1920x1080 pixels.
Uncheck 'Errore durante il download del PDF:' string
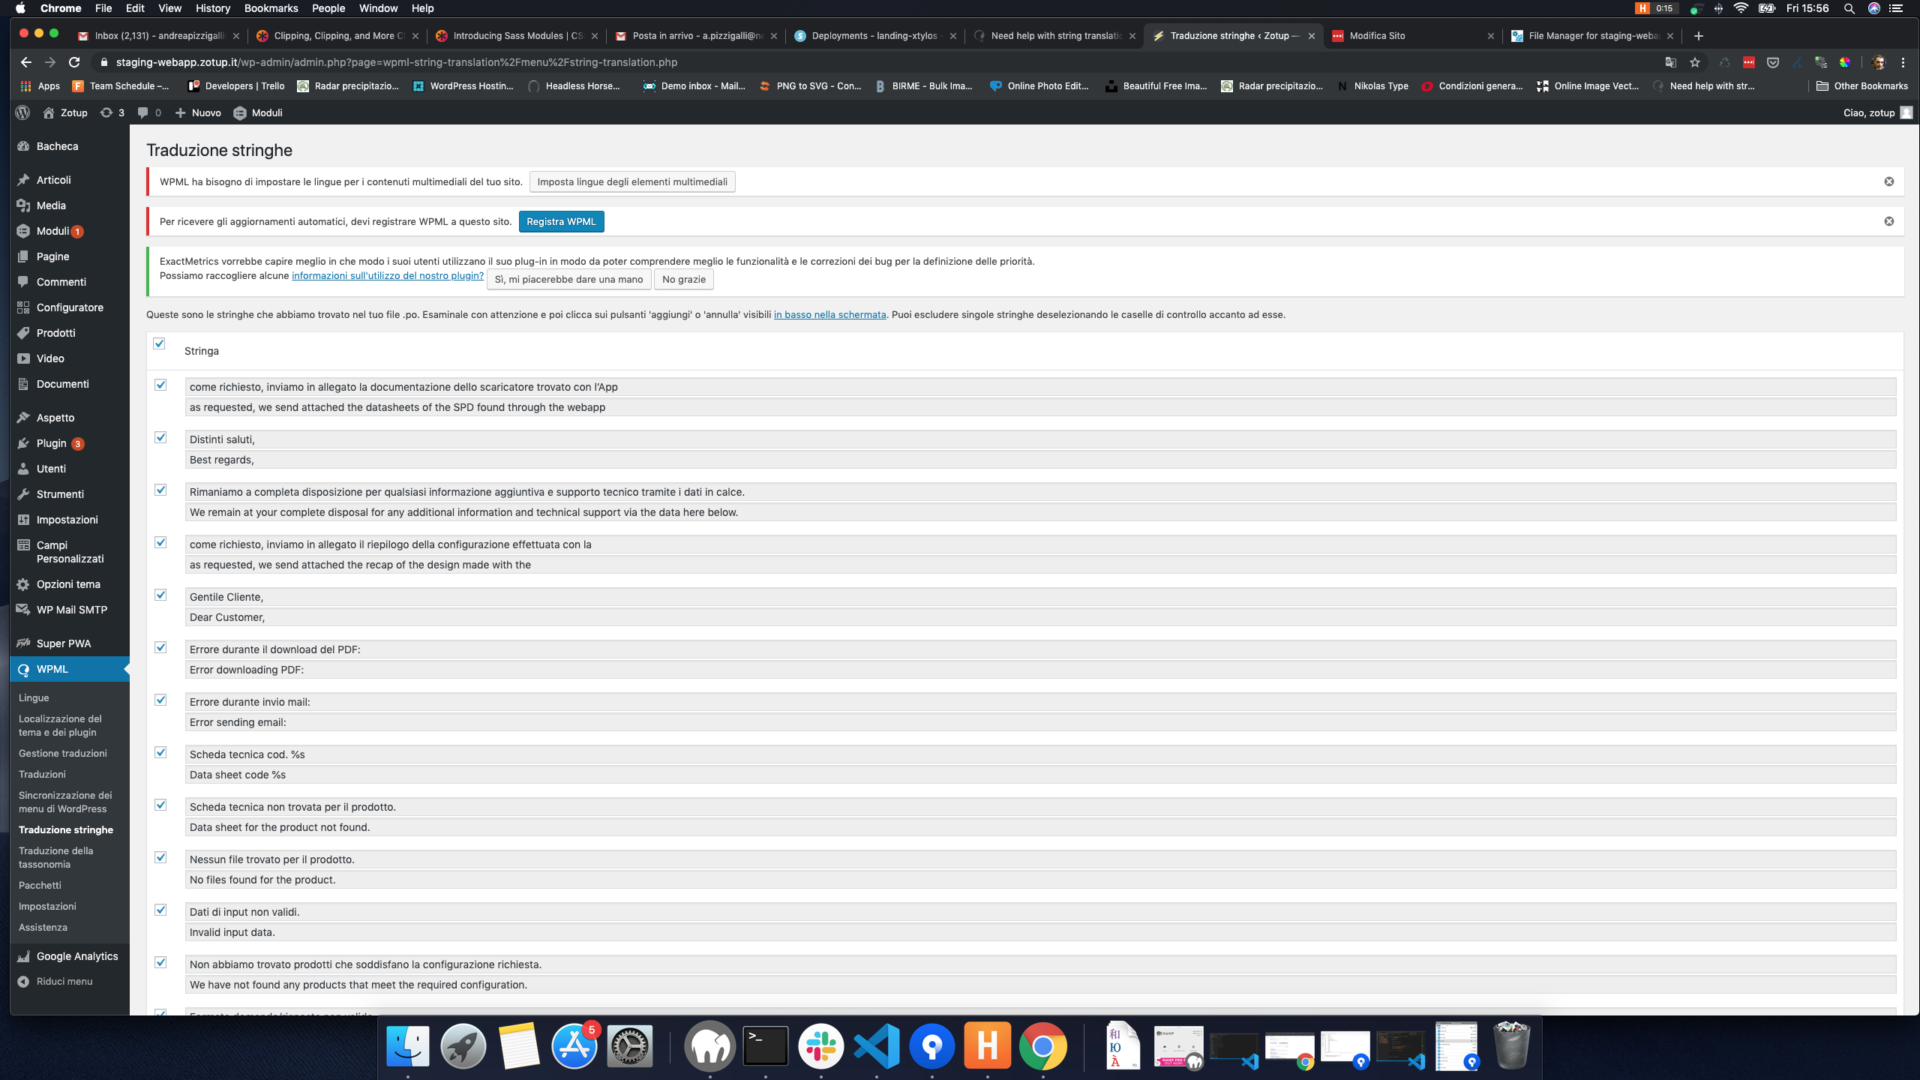pyautogui.click(x=161, y=647)
